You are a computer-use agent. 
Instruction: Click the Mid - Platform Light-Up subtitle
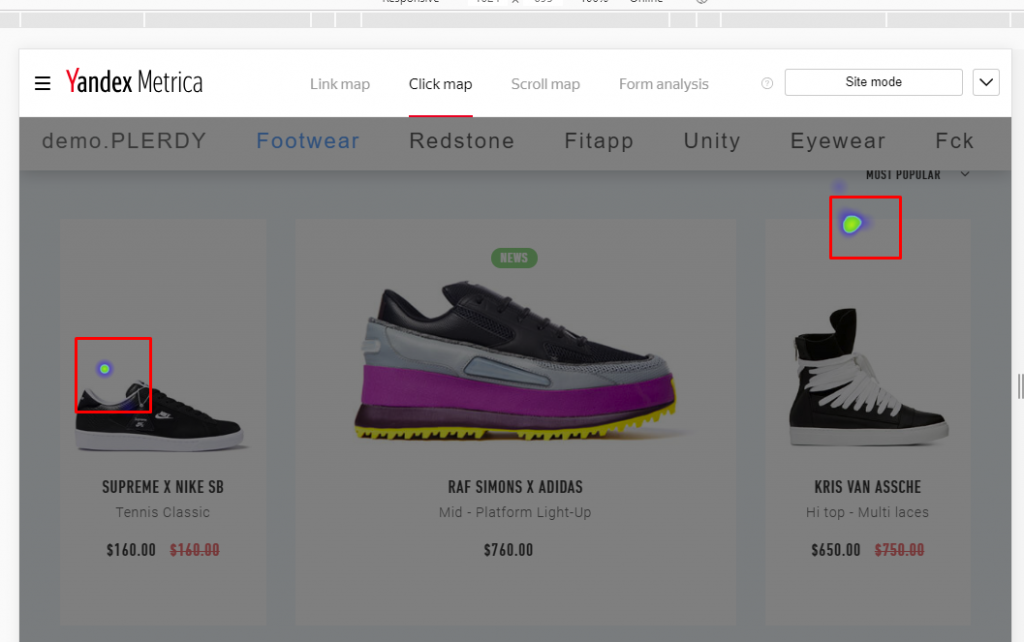click(515, 513)
